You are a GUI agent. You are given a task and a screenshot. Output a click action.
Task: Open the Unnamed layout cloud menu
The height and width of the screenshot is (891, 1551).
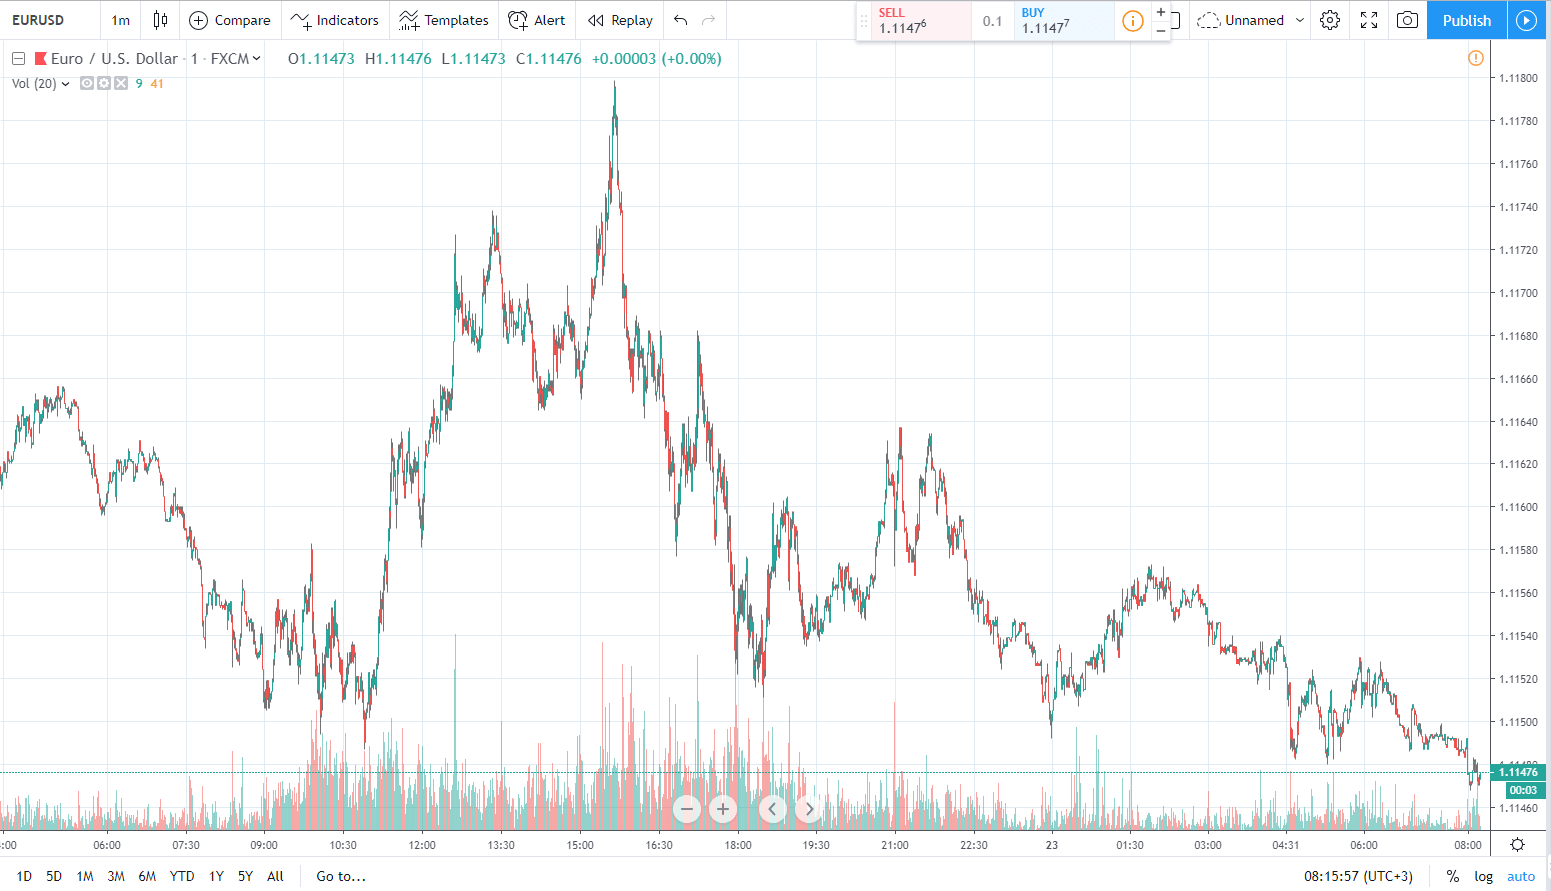1251,20
